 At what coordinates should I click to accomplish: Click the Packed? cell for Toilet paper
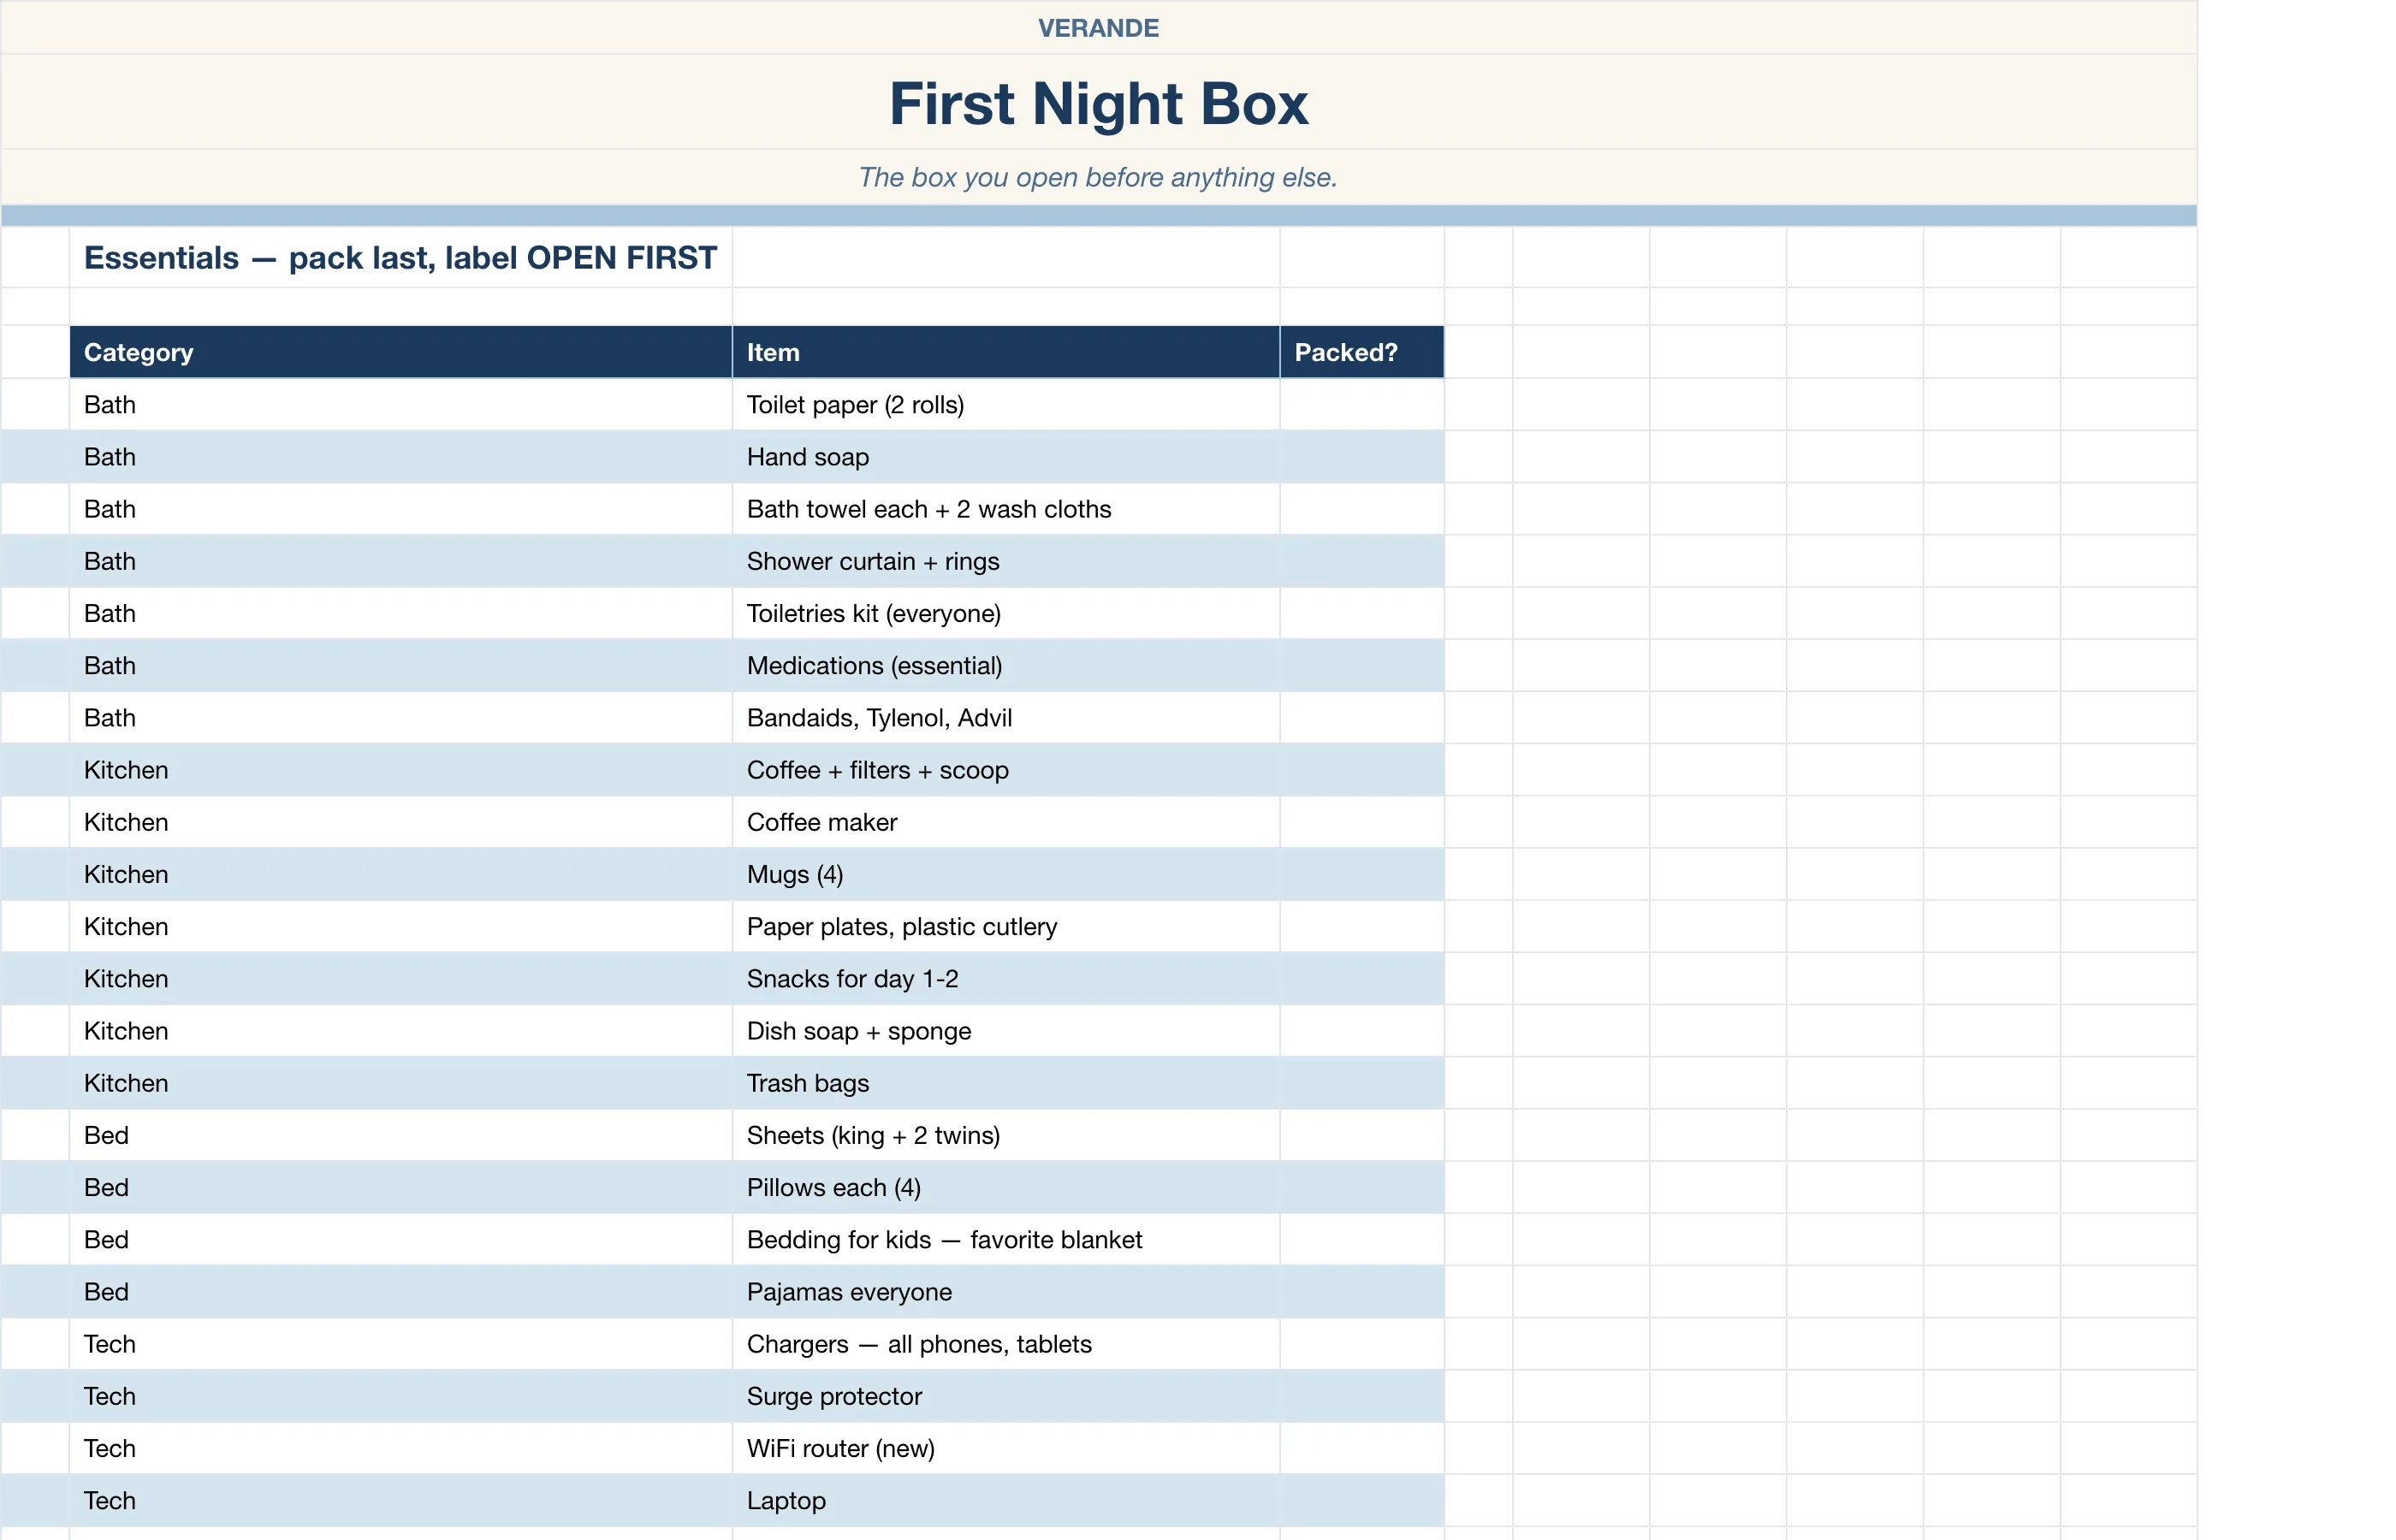click(1362, 405)
